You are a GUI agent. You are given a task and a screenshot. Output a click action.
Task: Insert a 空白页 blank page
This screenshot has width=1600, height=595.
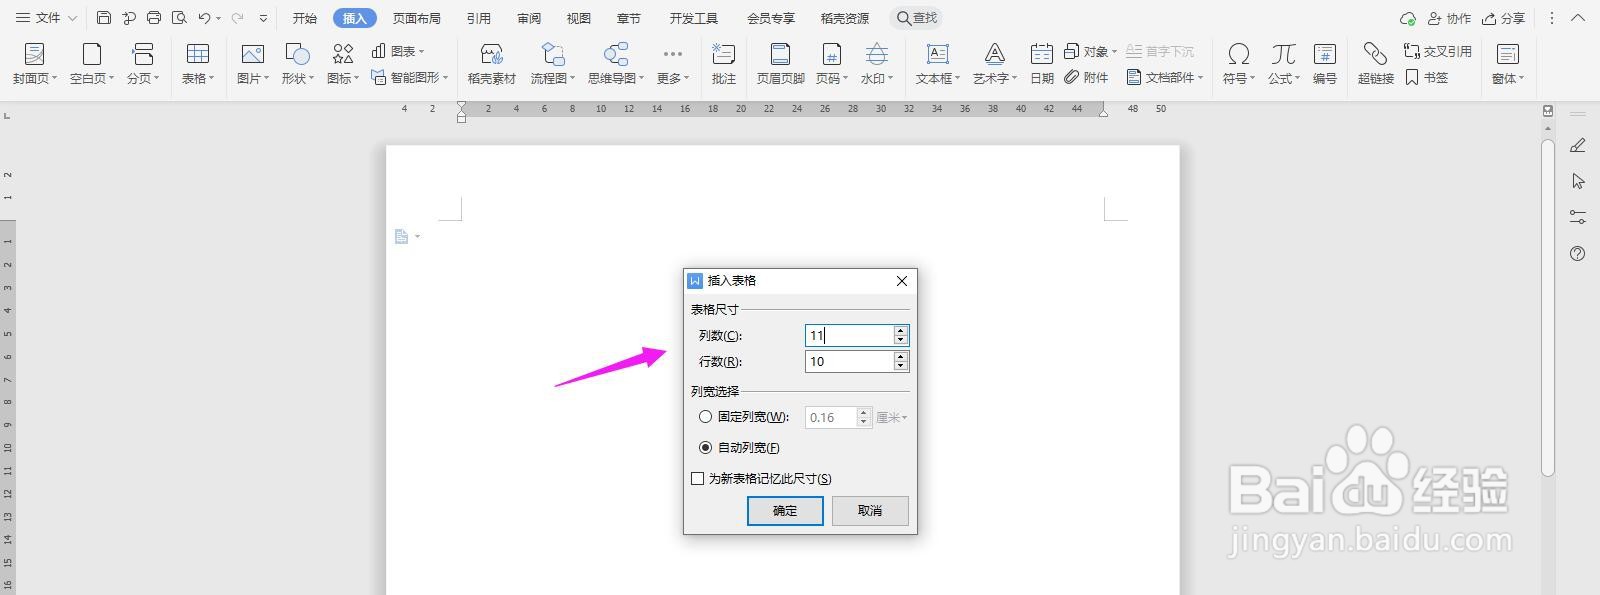[92, 64]
